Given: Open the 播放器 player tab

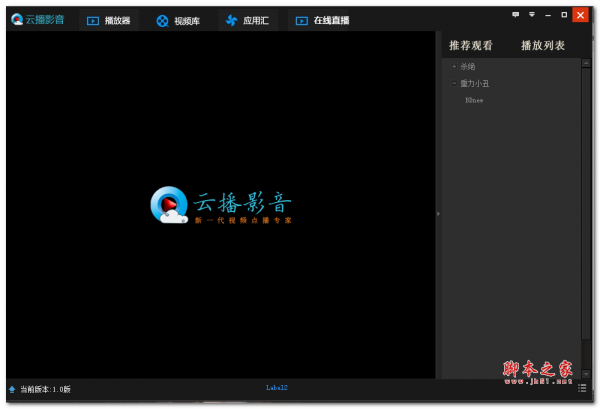Looking at the screenshot, I should [x=108, y=20].
